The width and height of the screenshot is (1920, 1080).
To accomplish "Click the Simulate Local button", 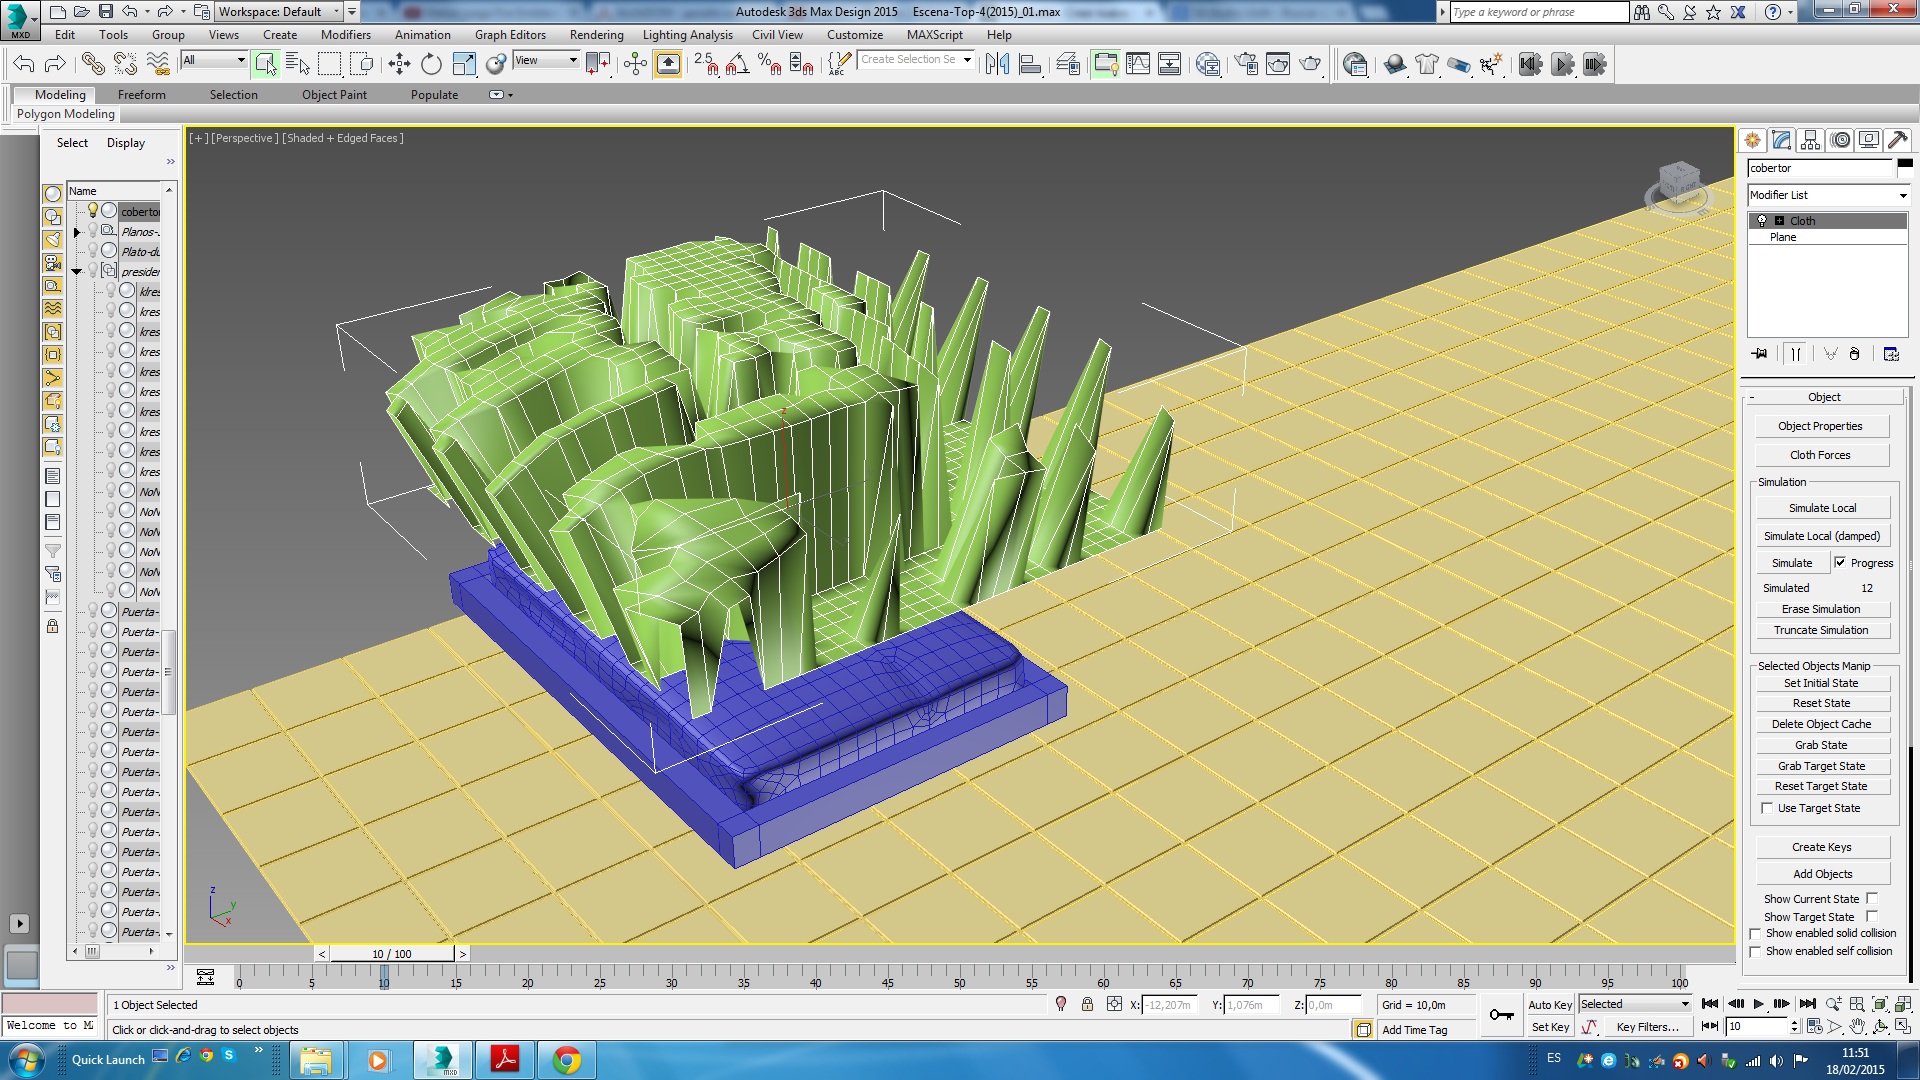I will tap(1822, 508).
